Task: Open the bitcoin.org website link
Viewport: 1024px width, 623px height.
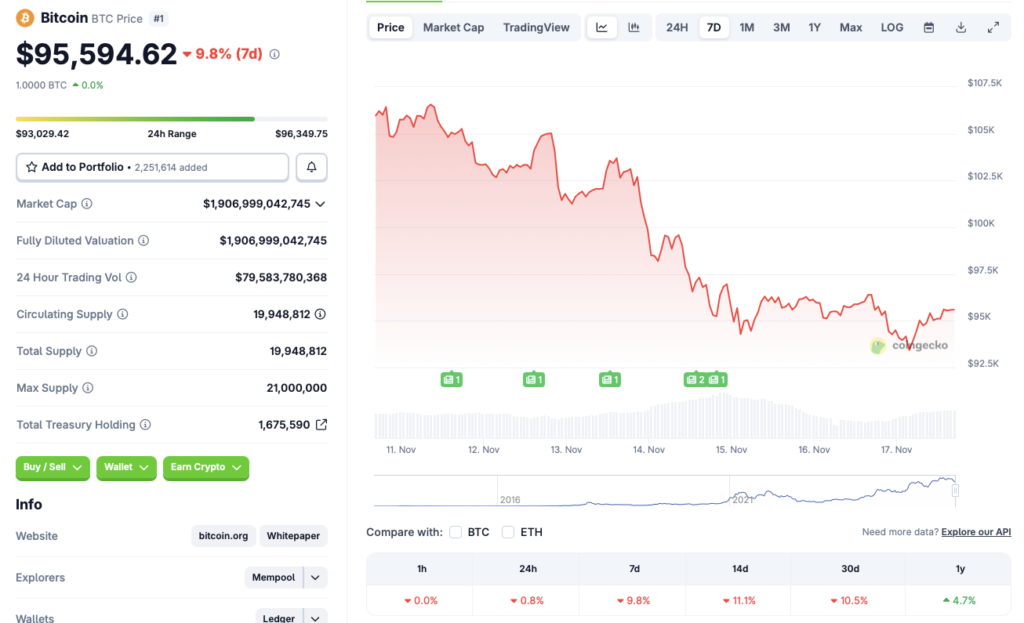Action: [x=223, y=536]
